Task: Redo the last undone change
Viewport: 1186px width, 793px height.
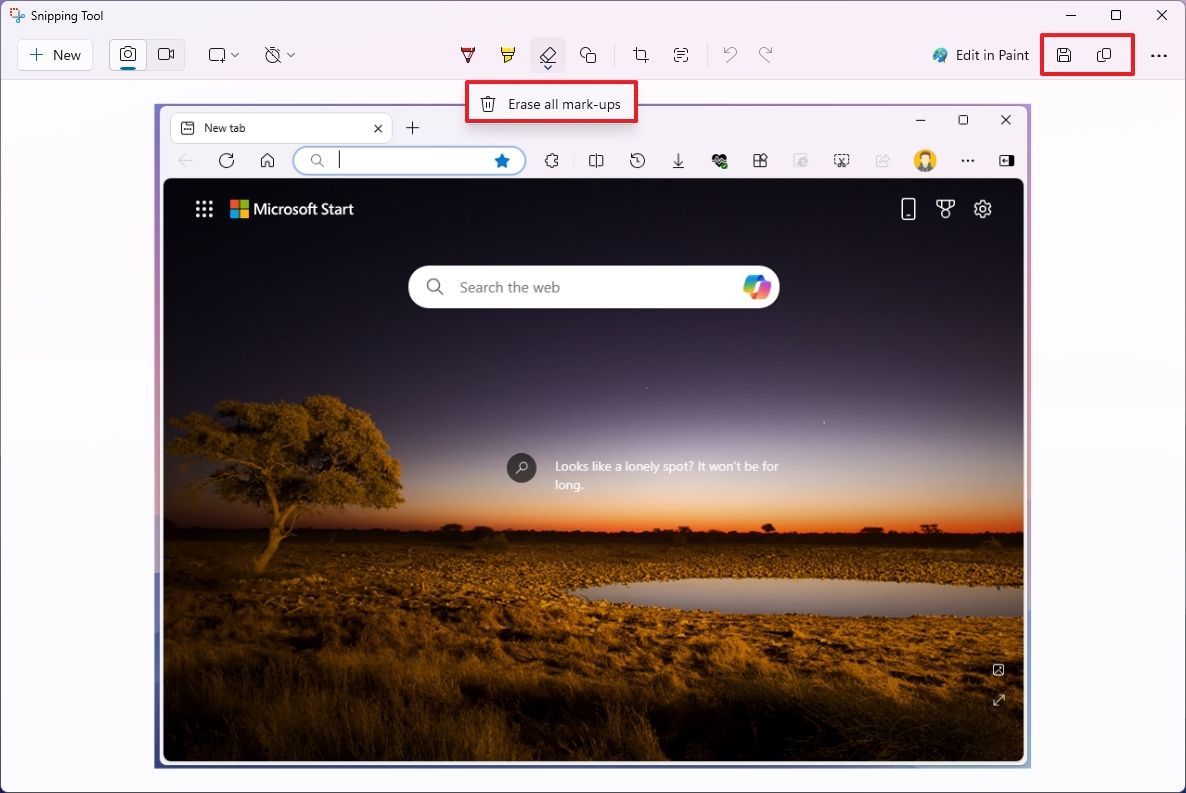Action: tap(765, 55)
